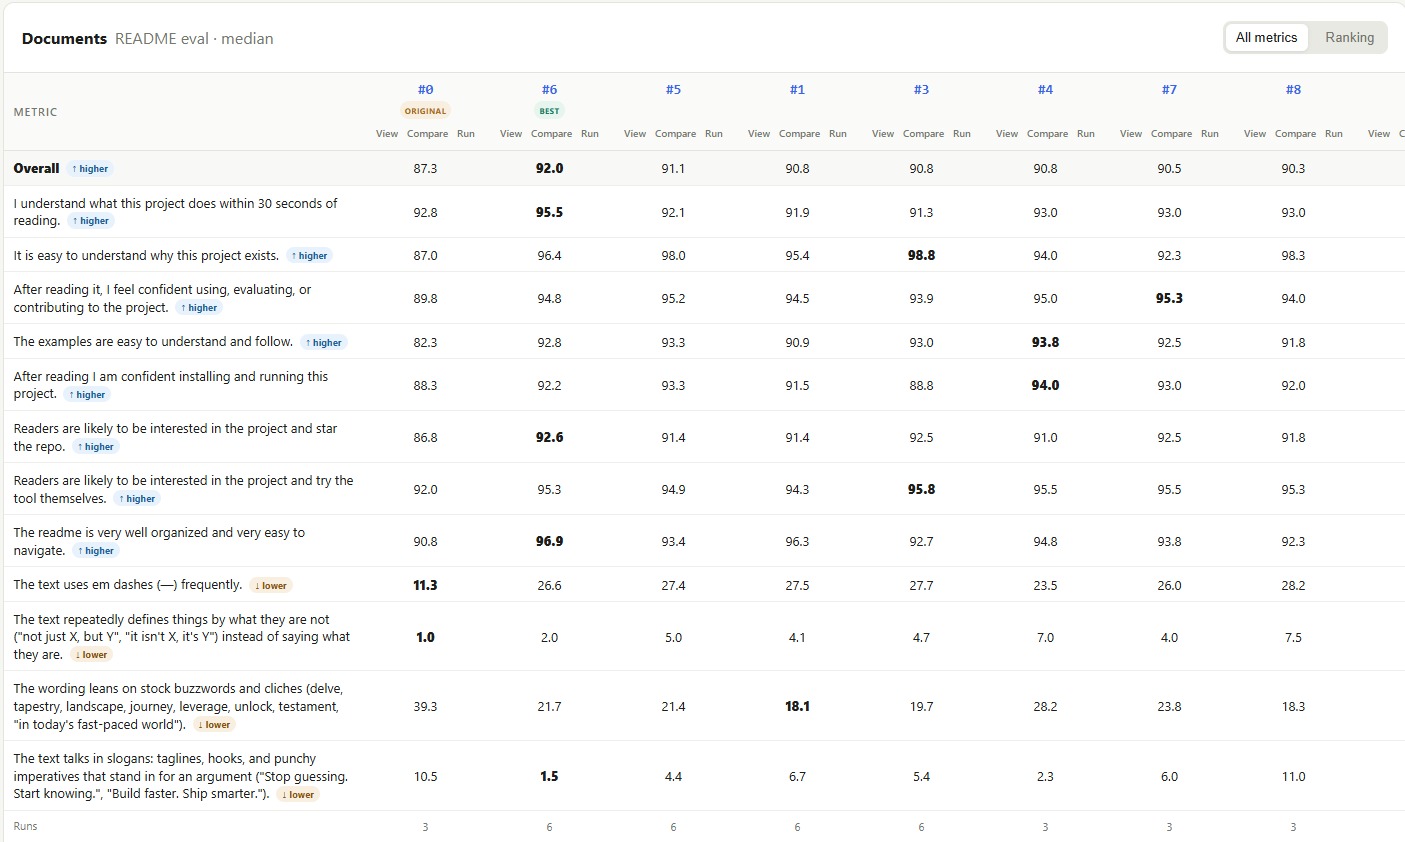Open document #4 header link
1405x842 pixels.
pos(1045,90)
